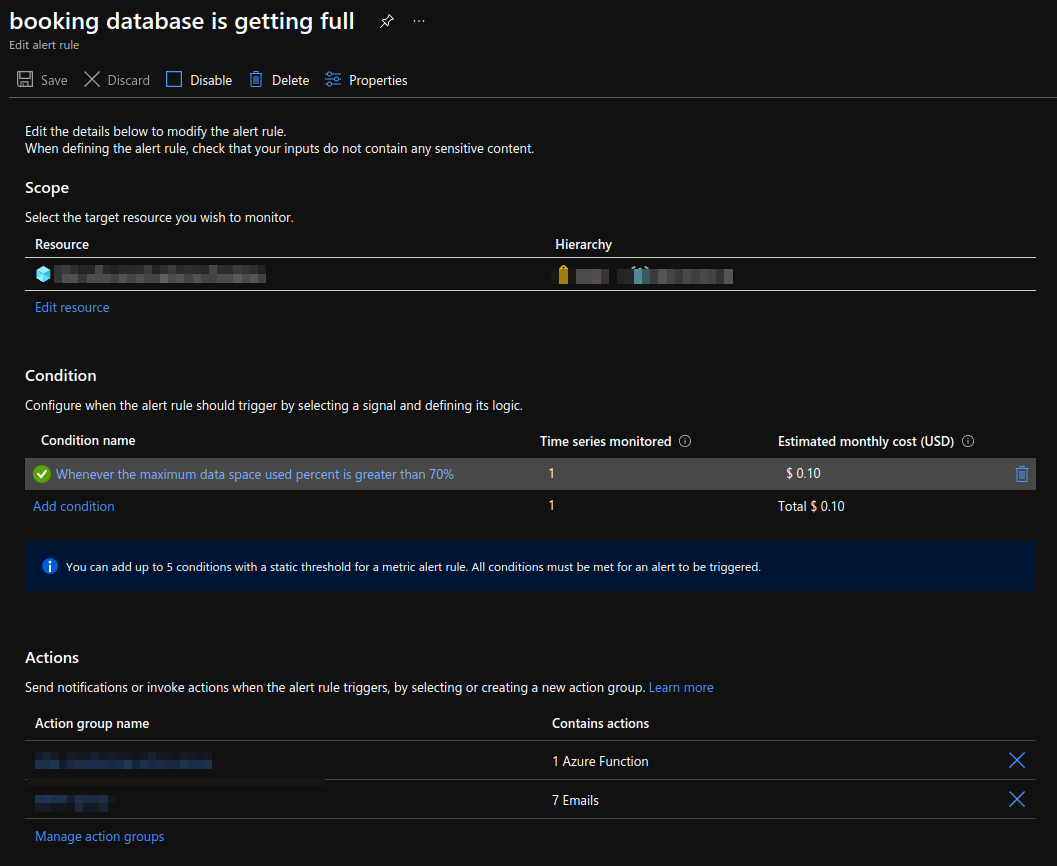Delete the 70% data space condition
1057x866 pixels.
(1021, 474)
